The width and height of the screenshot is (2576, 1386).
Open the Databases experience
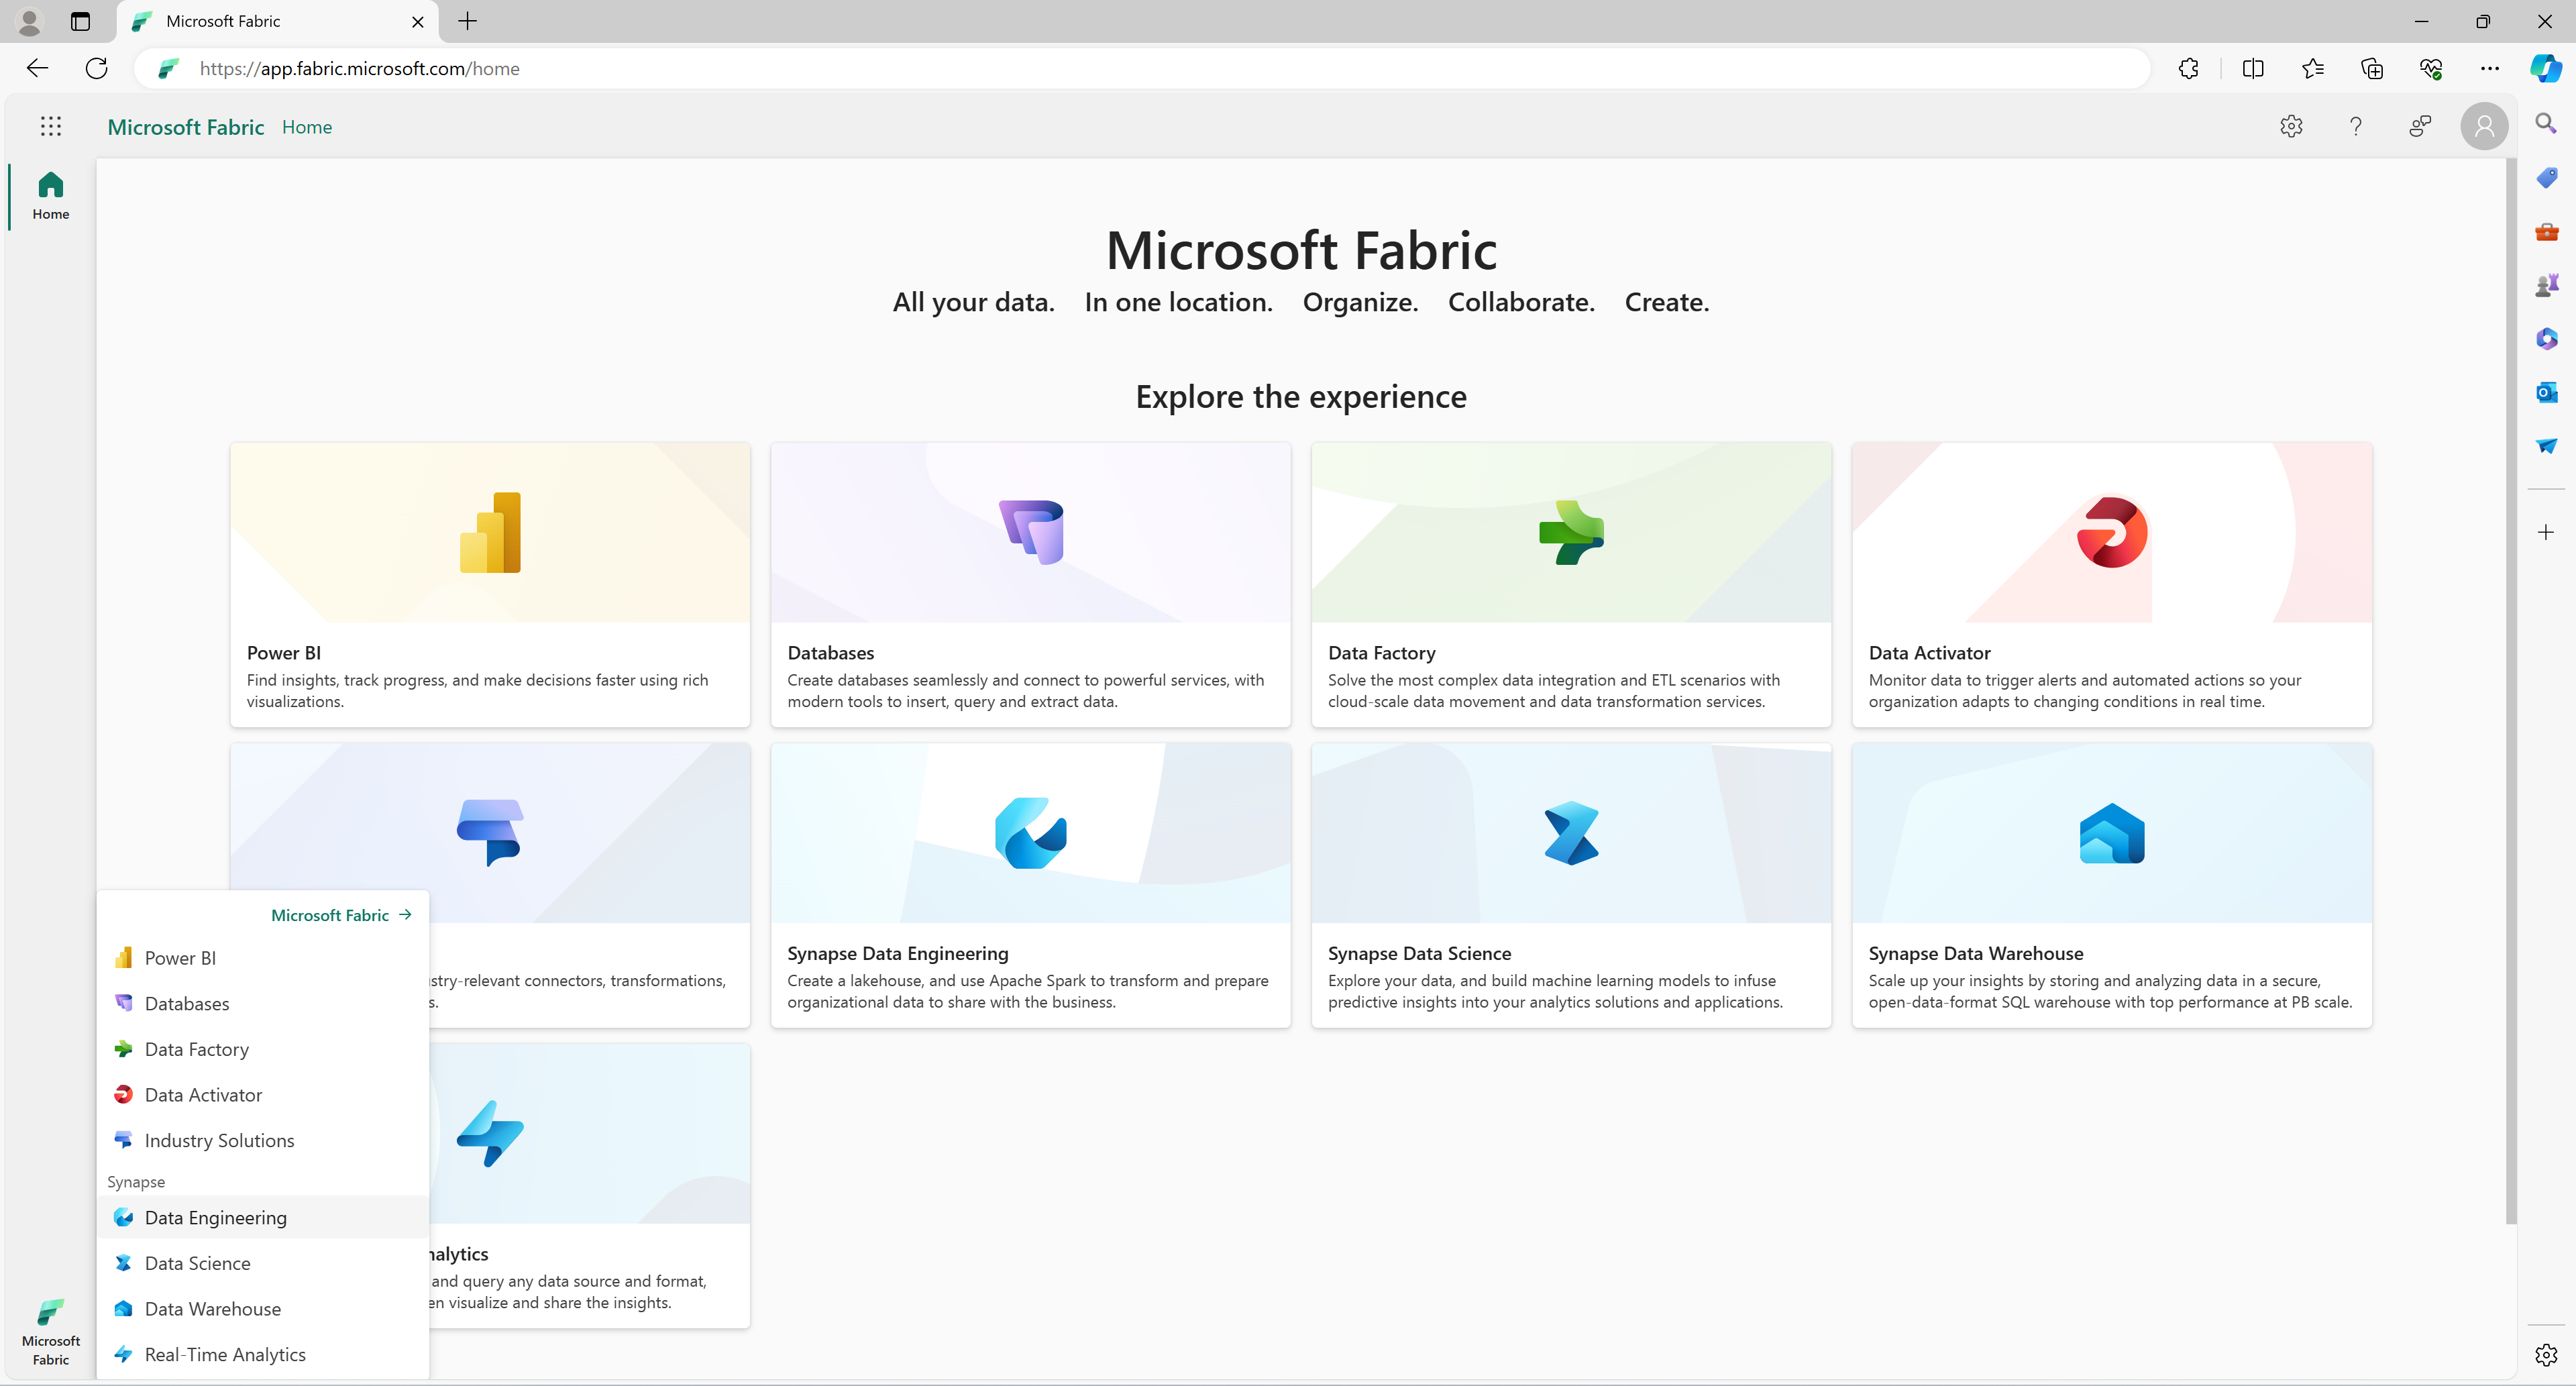[186, 1002]
